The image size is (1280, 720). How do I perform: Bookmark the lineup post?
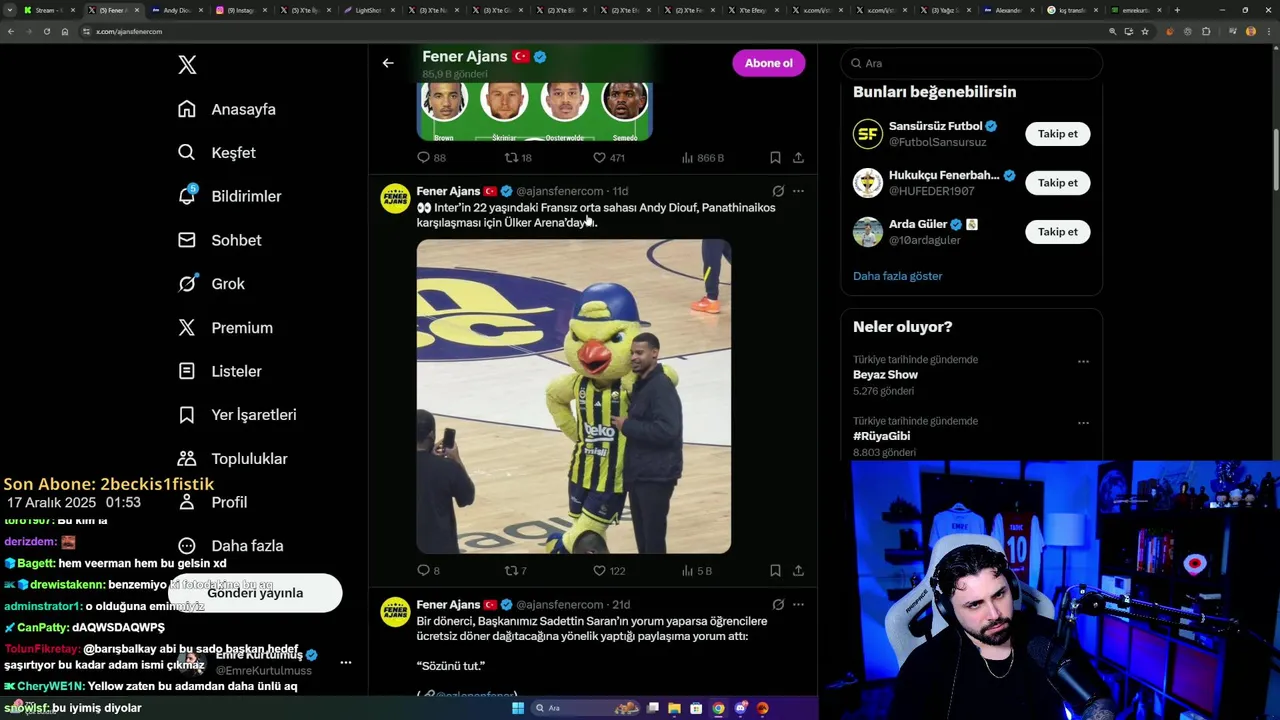click(775, 158)
